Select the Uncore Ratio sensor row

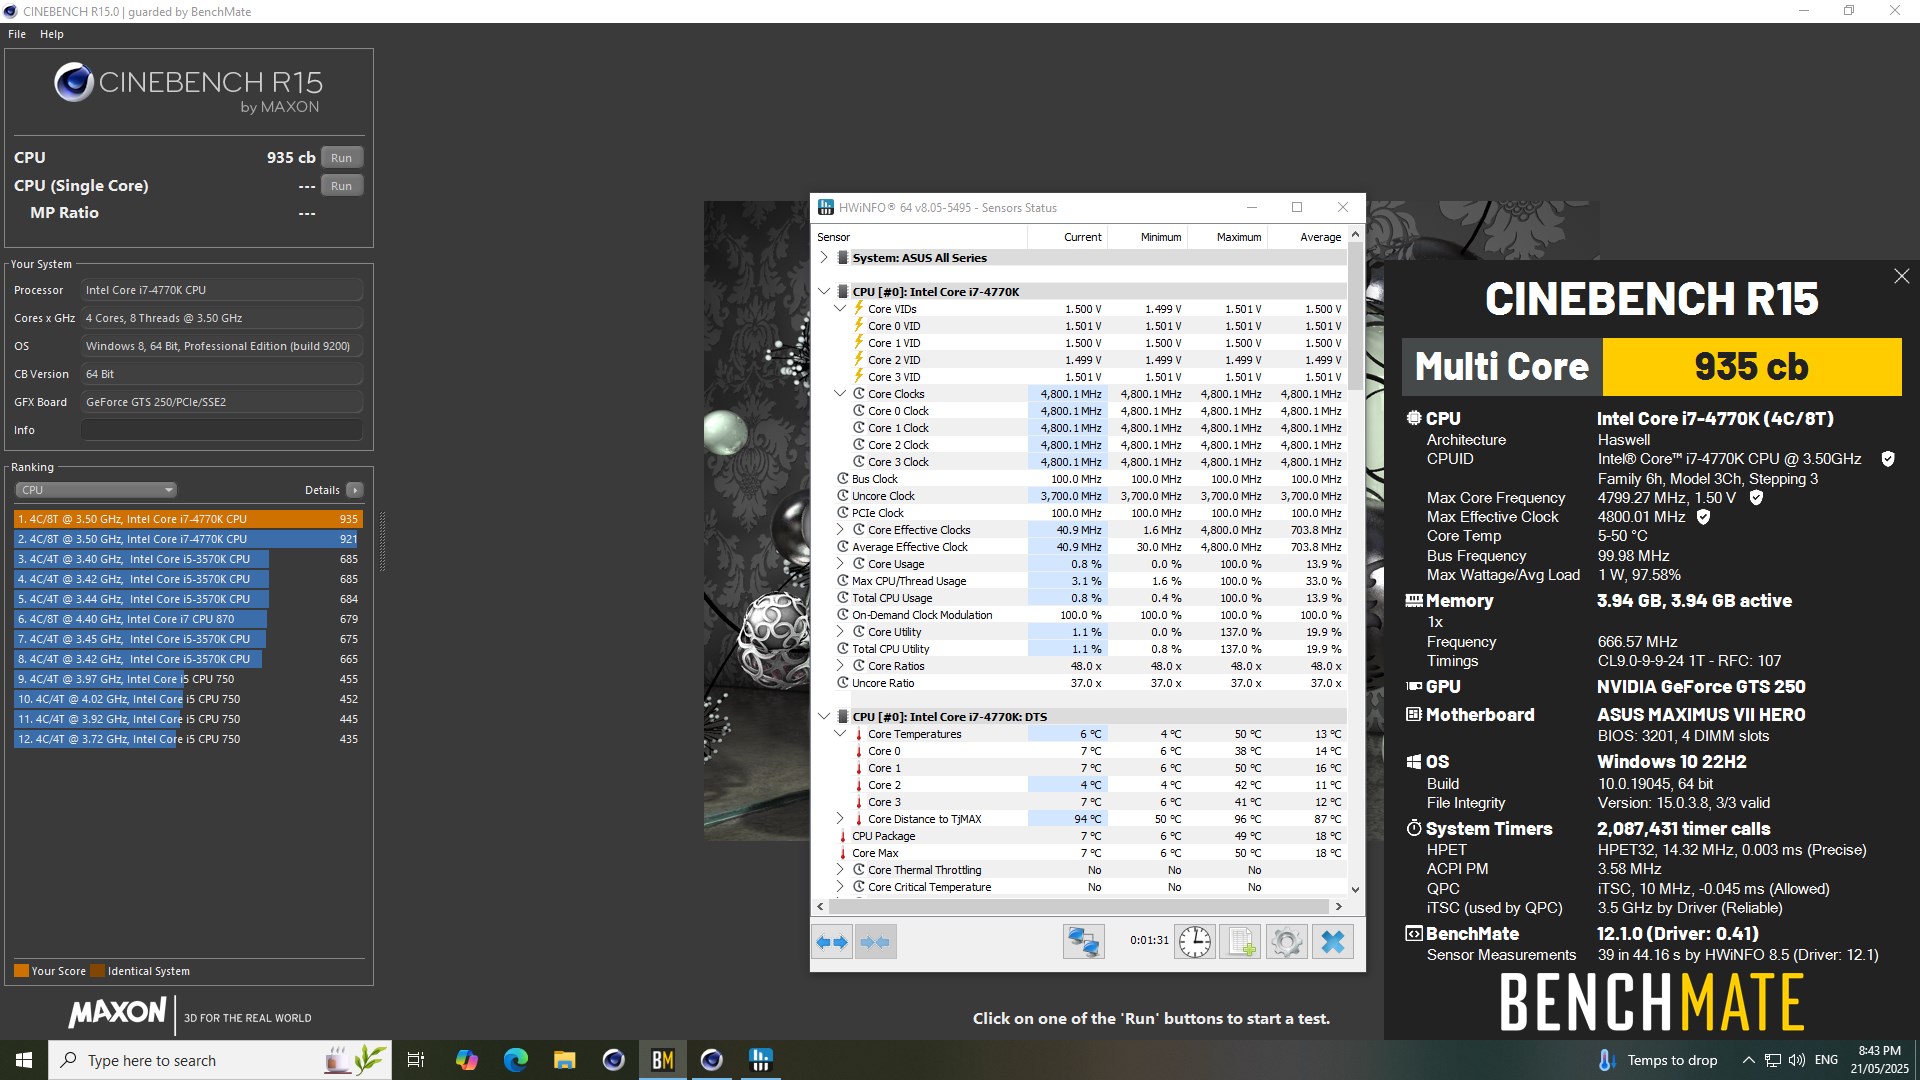[1079, 683]
